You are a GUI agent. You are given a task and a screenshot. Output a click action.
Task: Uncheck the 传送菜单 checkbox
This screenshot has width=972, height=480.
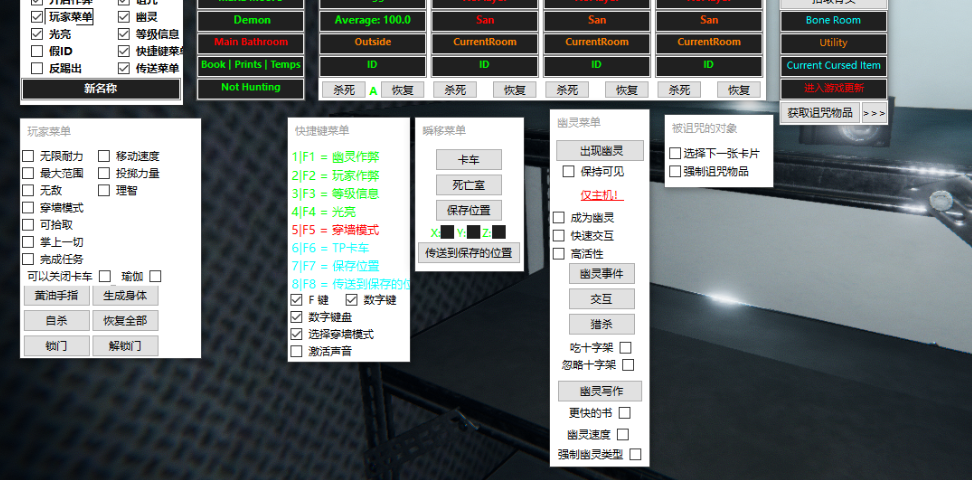123,68
